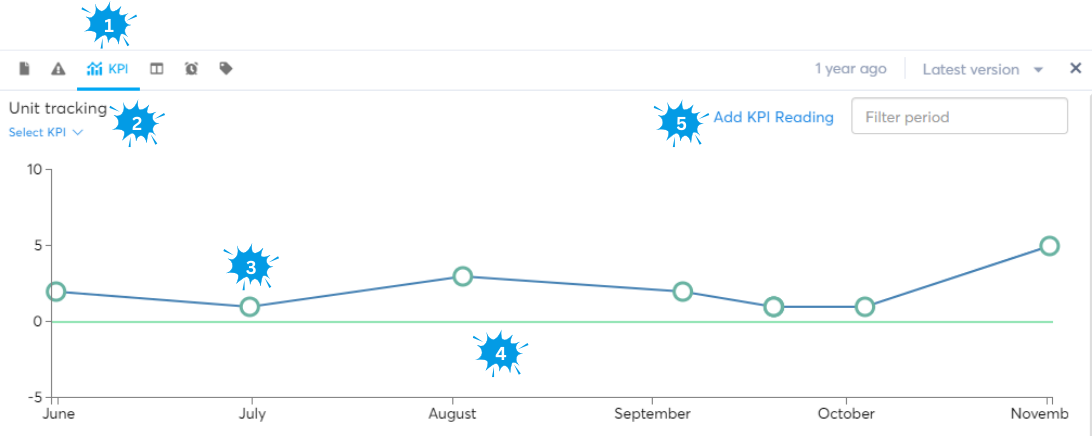Viewport: 1092px width, 436px height.
Task: Open the tag icon tab
Action: 226,69
